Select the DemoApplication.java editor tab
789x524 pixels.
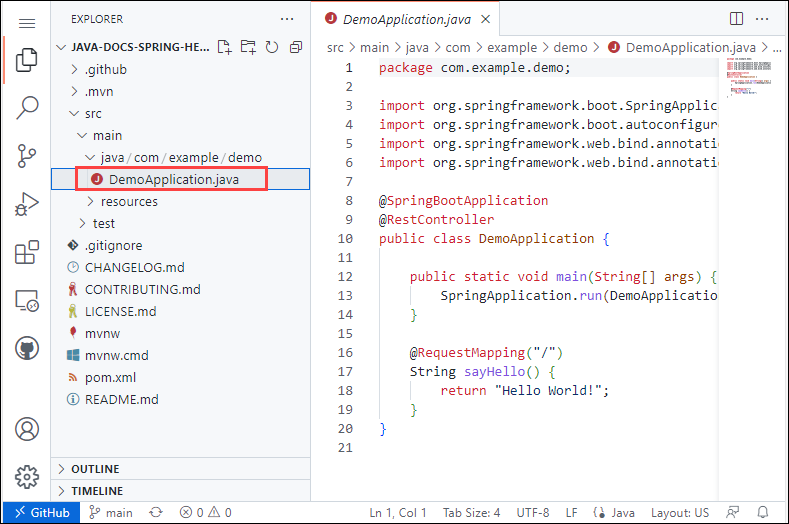click(406, 19)
